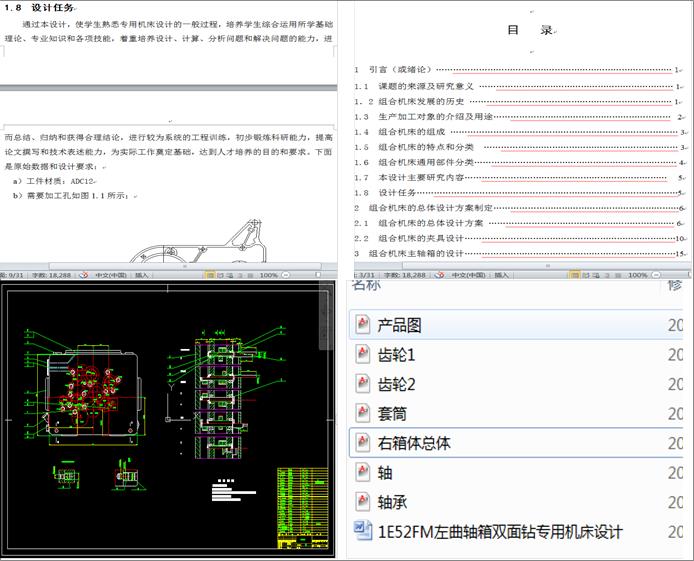Viewport: 694px width, 561px height.
Task: Switch to Print Layout view in page 9/31 window
Action: pyautogui.click(x=211, y=275)
